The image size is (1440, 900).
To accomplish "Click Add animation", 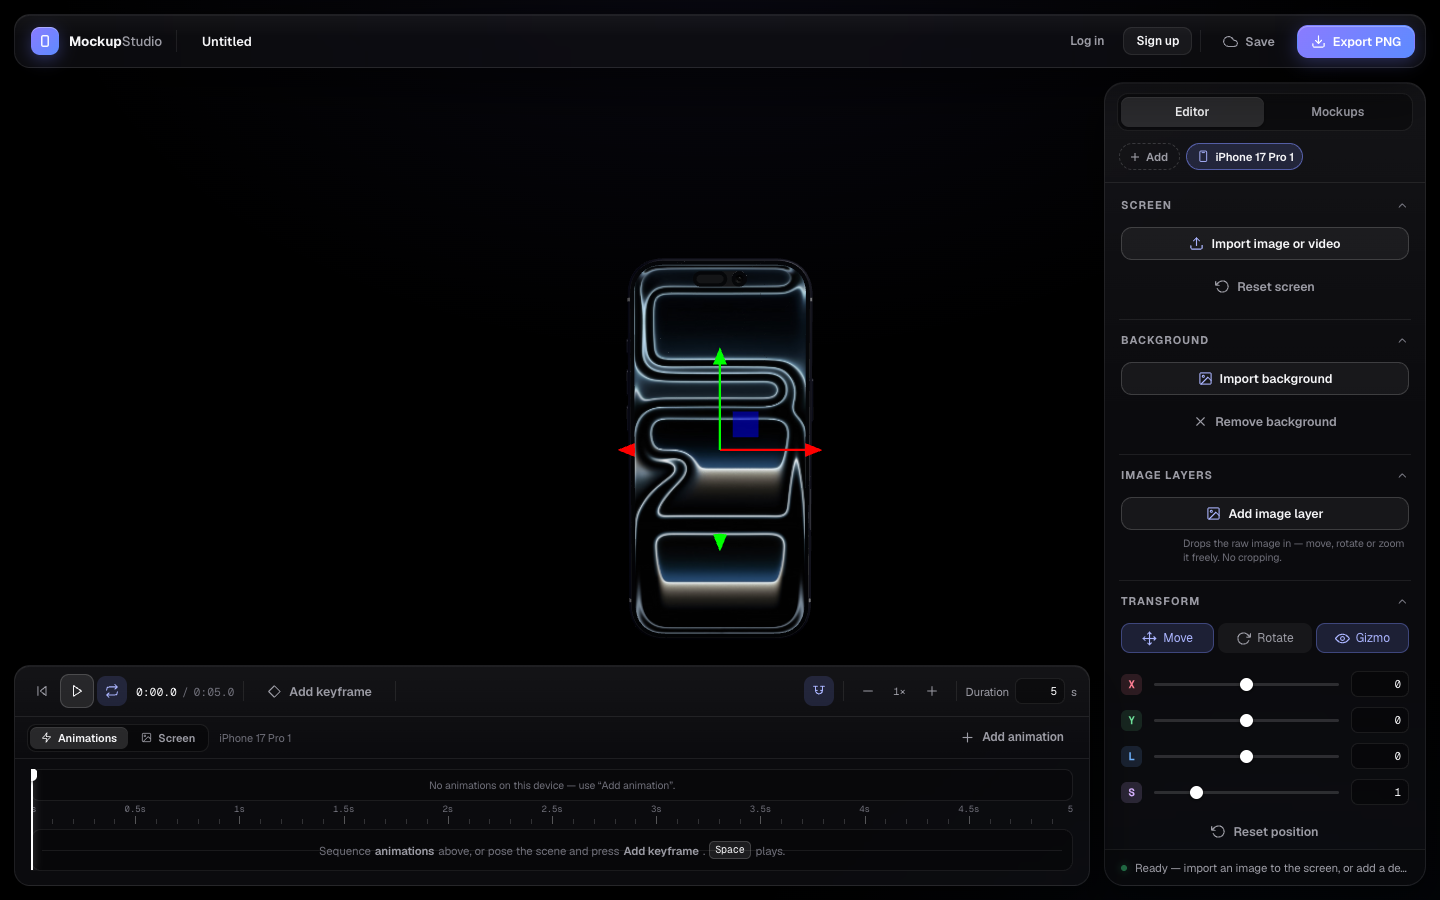I will click(x=1013, y=737).
